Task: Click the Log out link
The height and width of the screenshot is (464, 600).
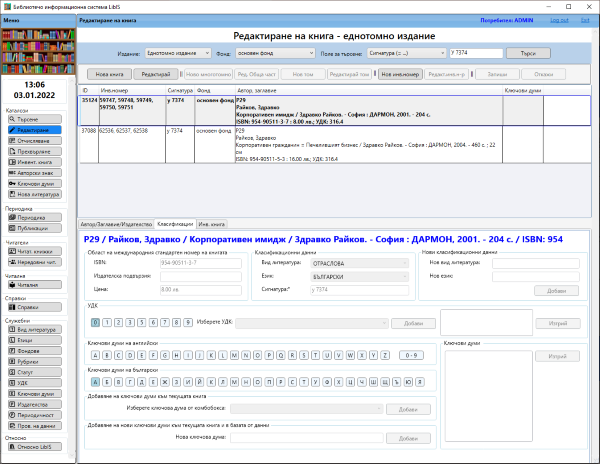Action: click(559, 20)
